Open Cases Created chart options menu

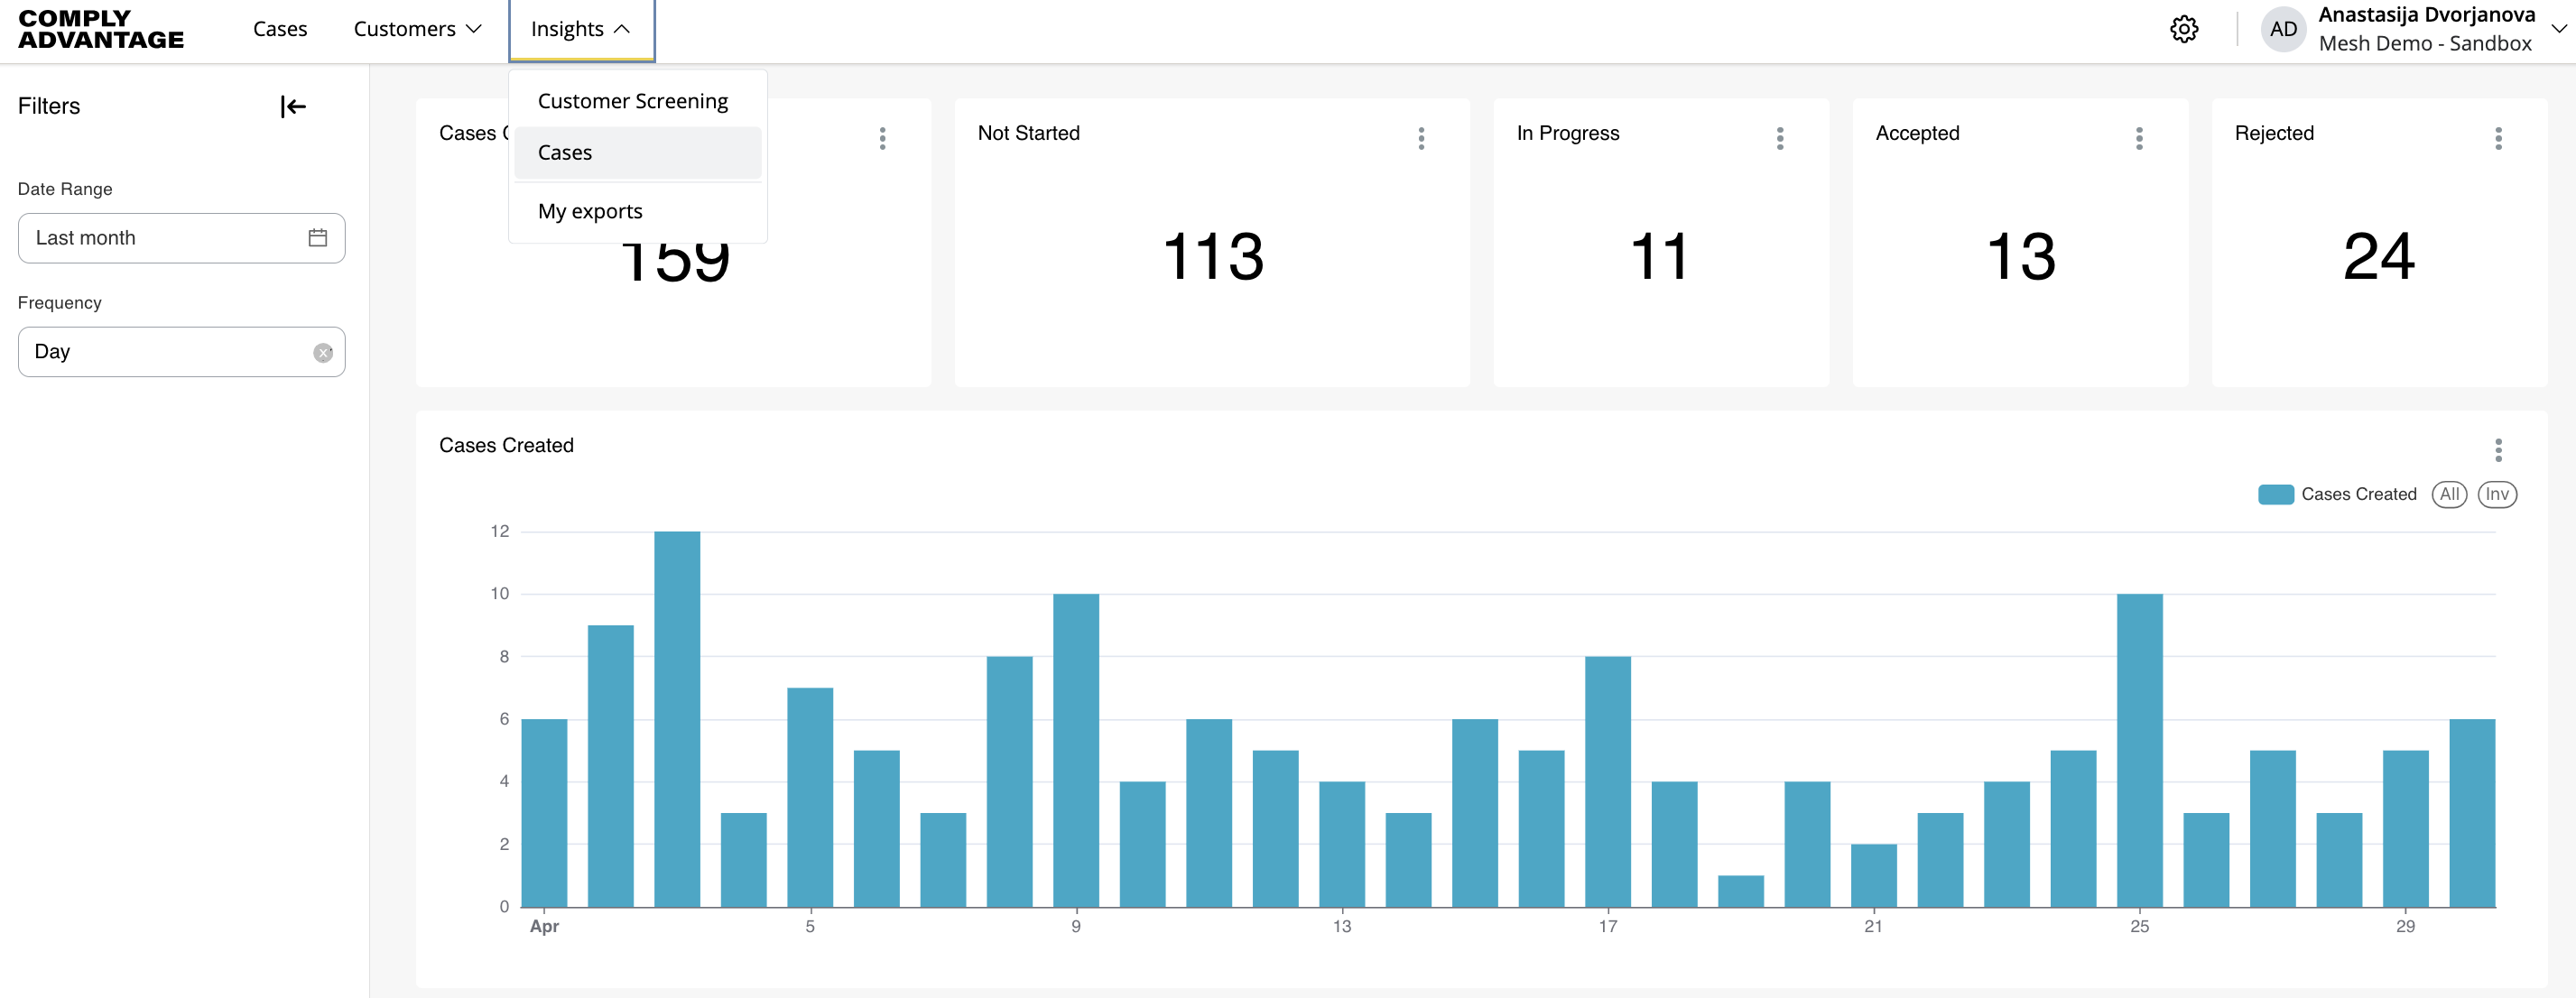[2498, 450]
